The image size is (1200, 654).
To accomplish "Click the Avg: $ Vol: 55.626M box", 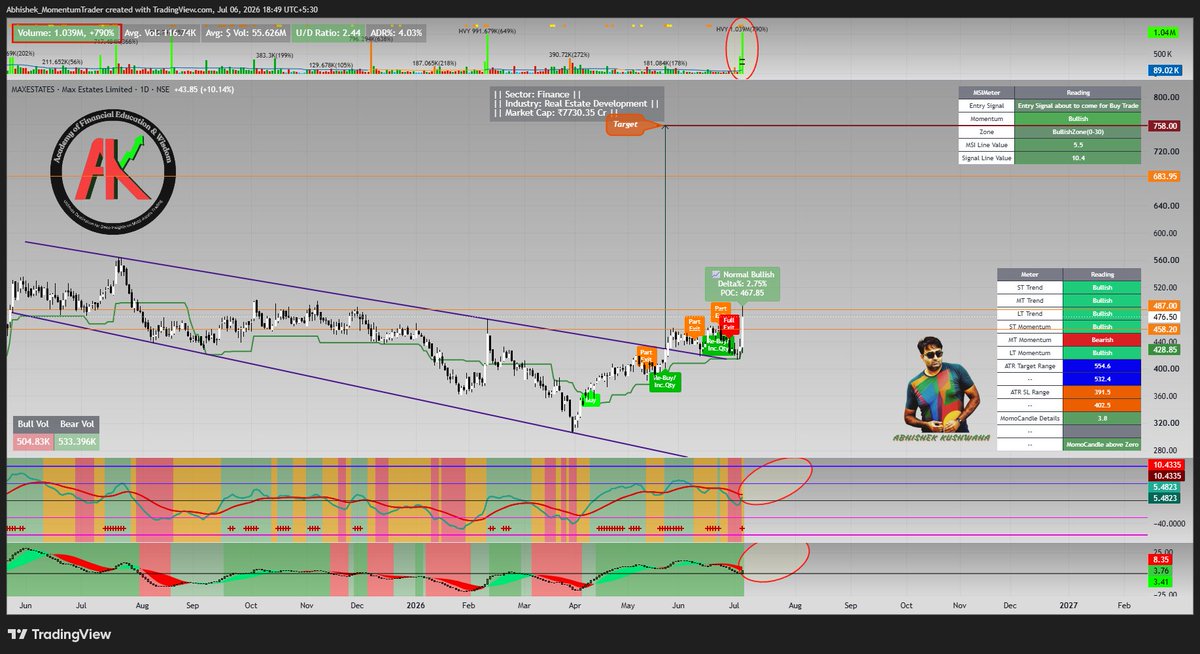I will (x=246, y=33).
